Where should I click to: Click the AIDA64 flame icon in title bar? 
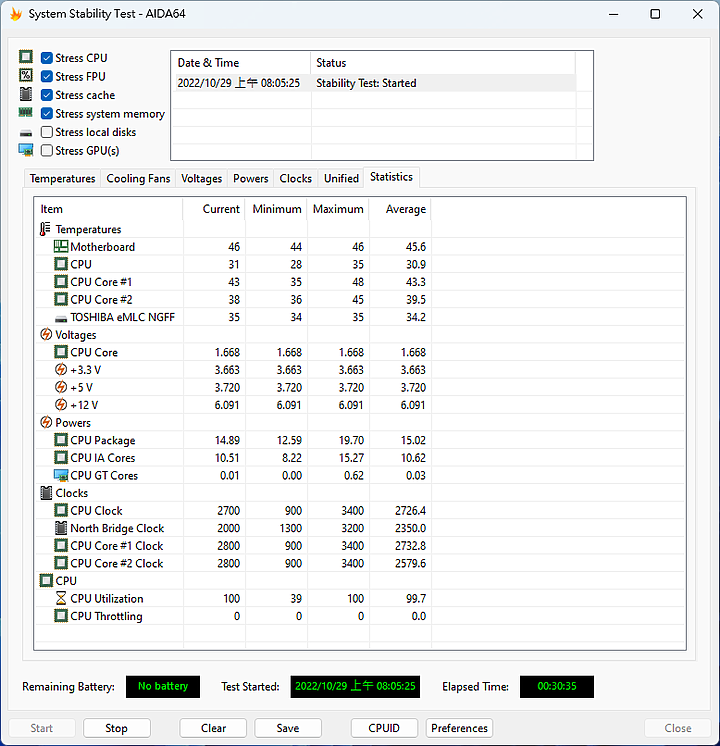coord(16,14)
